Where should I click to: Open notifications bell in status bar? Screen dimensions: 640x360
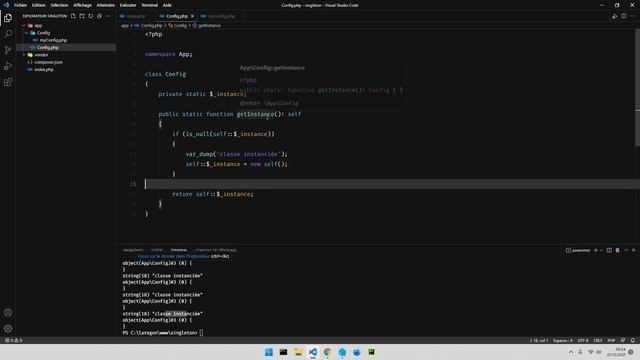click(633, 340)
